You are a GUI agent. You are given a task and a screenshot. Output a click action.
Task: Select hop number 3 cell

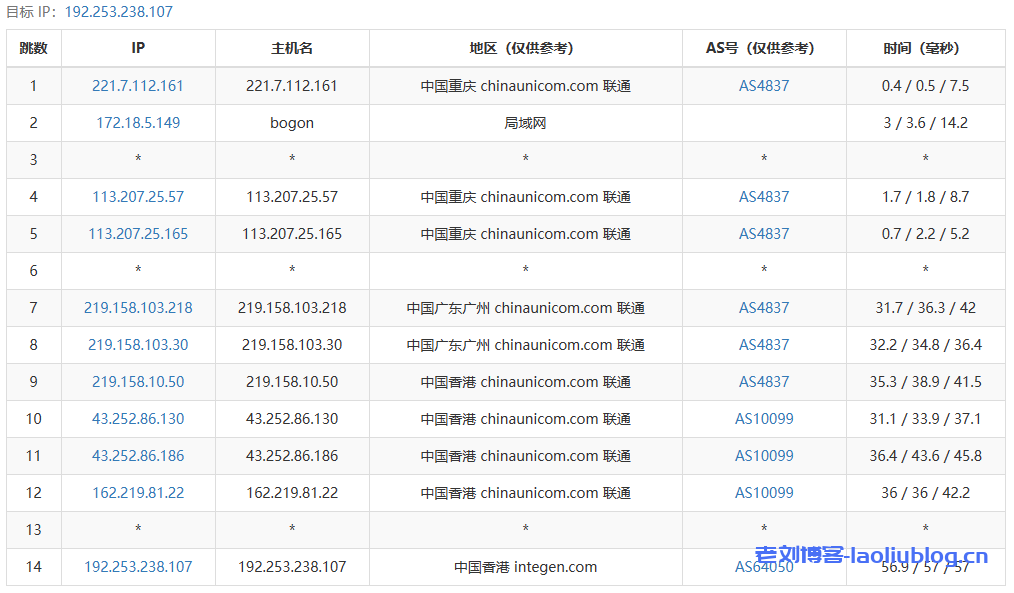(x=34, y=159)
